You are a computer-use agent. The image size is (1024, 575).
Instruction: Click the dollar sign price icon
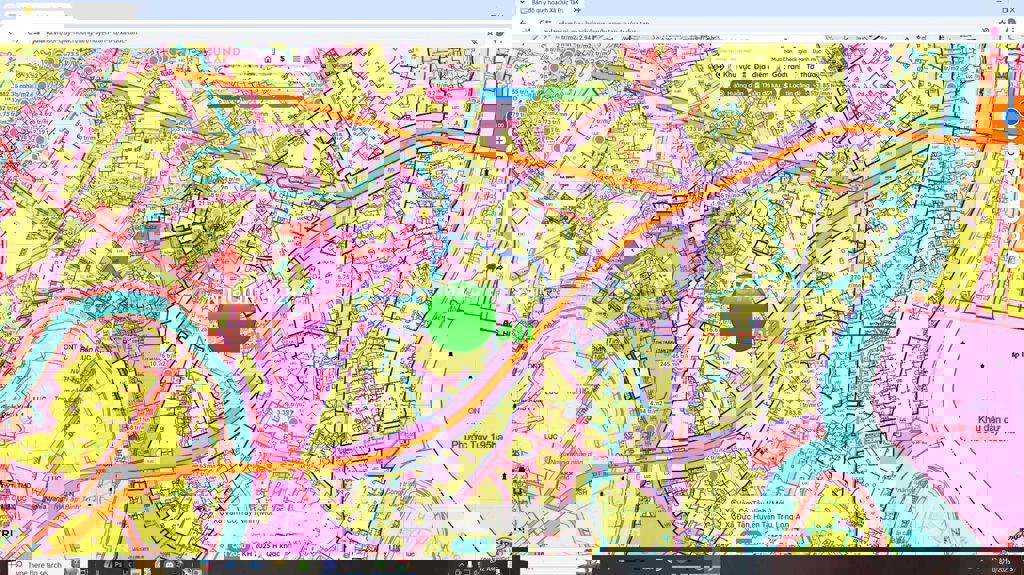click(283, 59)
